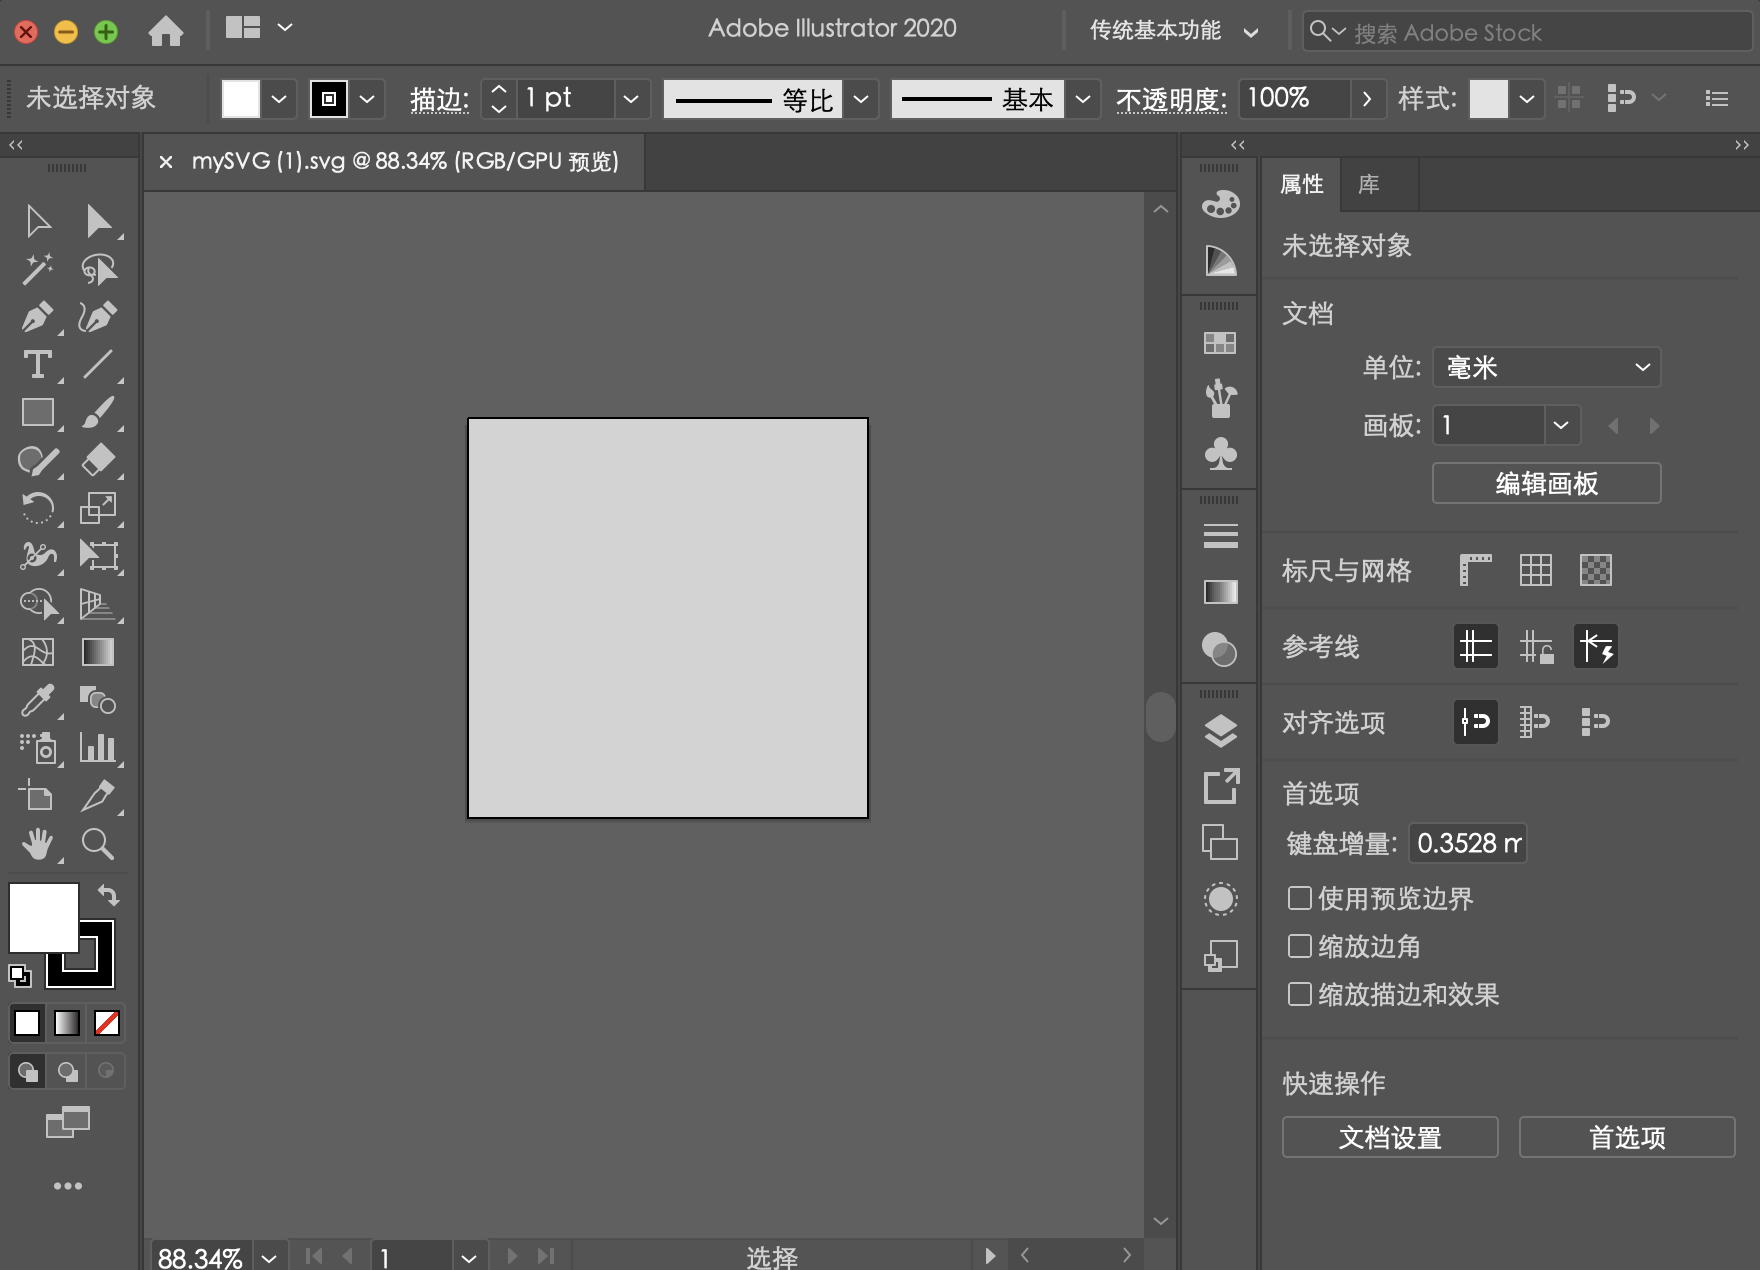Activate the Free Transform tool

click(98, 556)
